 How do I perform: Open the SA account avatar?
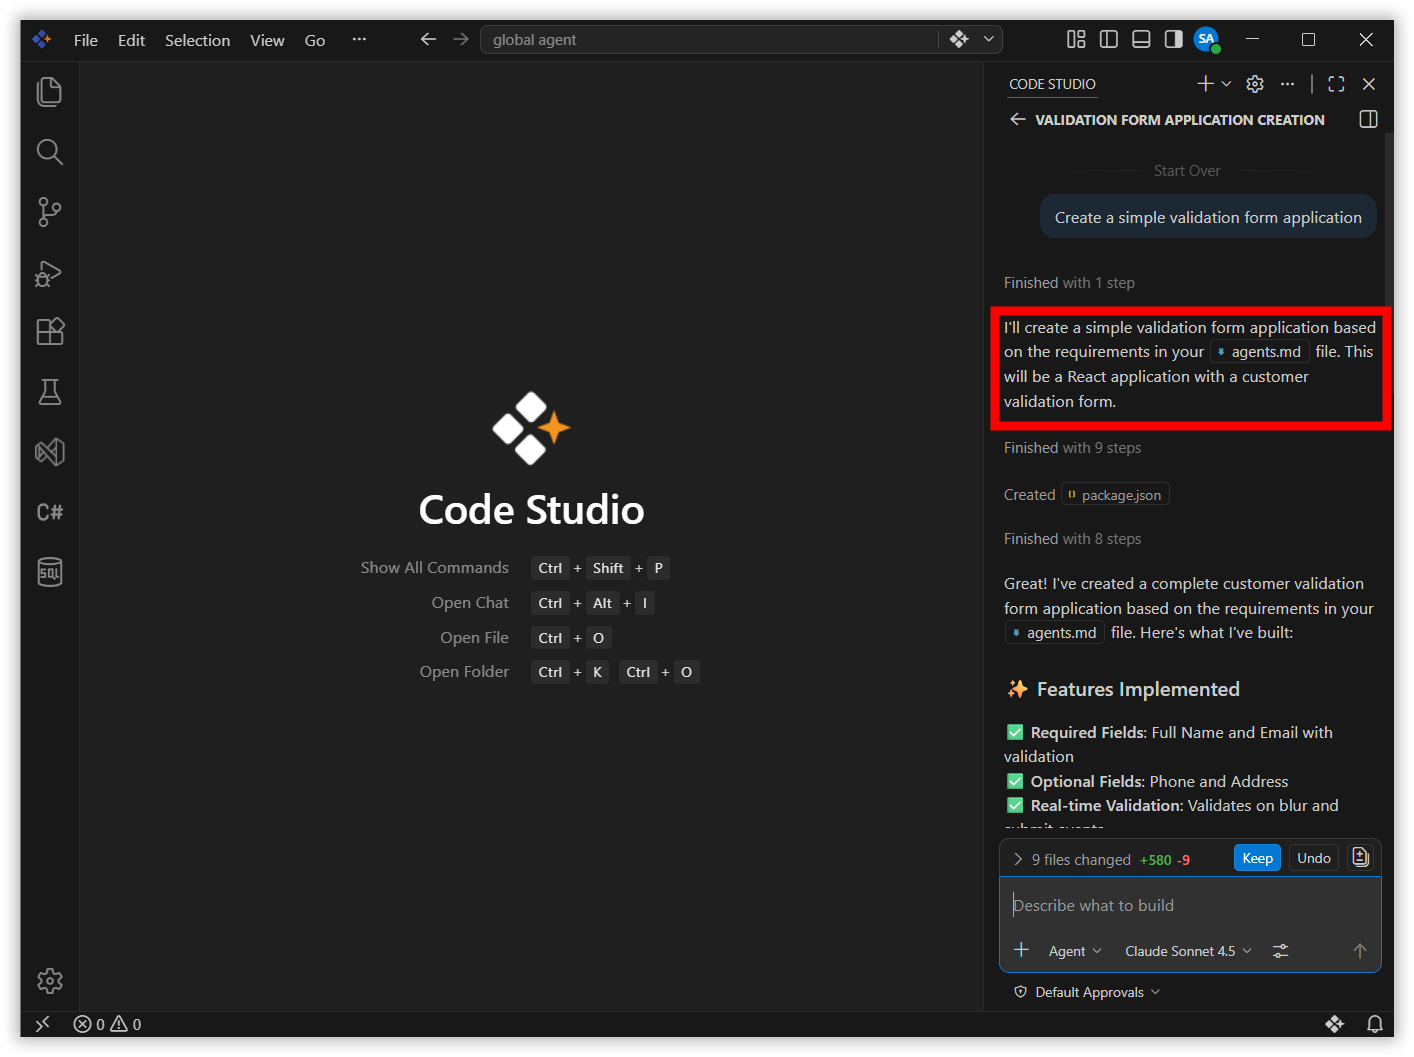coord(1207,39)
